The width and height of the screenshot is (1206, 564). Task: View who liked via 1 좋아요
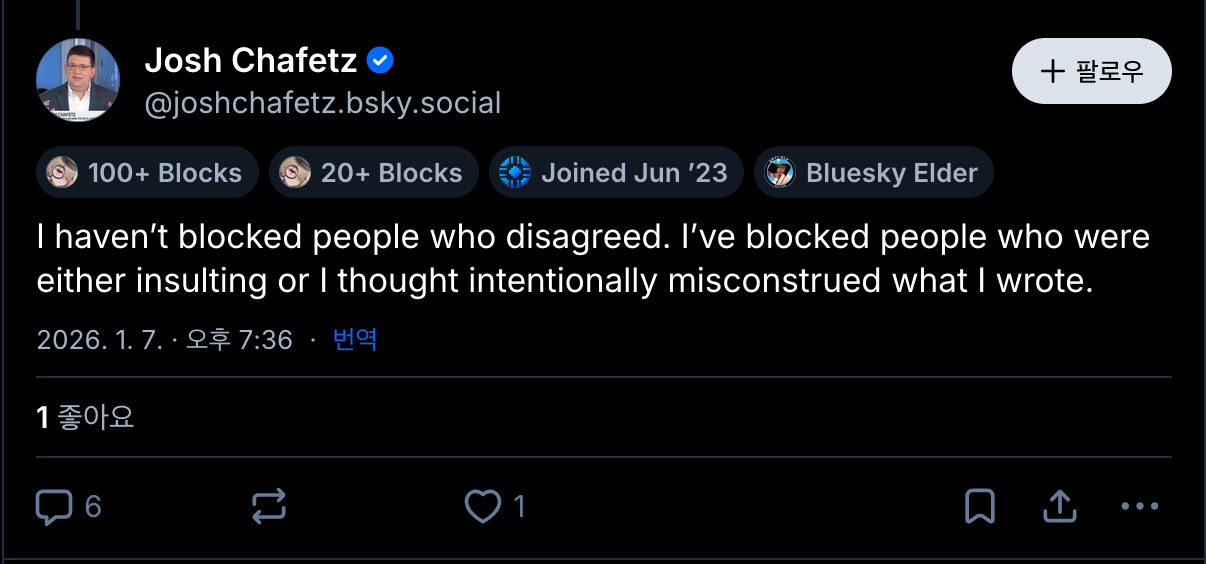tap(86, 417)
